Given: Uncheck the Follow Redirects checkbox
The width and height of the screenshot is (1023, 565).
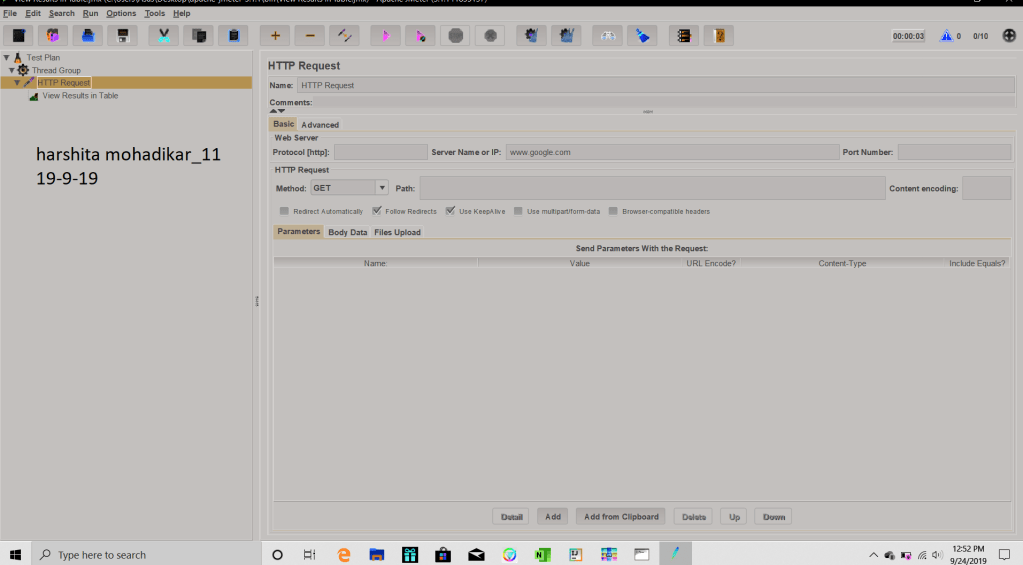Looking at the screenshot, I should tap(377, 211).
